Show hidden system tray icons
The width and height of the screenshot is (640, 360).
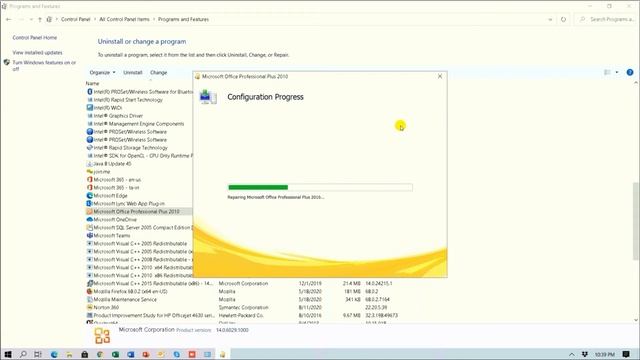point(572,354)
